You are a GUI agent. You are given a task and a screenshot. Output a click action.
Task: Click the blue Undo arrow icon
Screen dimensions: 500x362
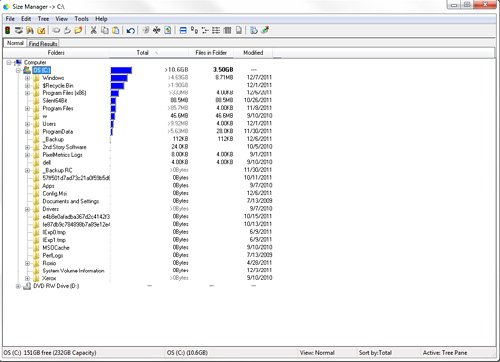[x=131, y=30]
